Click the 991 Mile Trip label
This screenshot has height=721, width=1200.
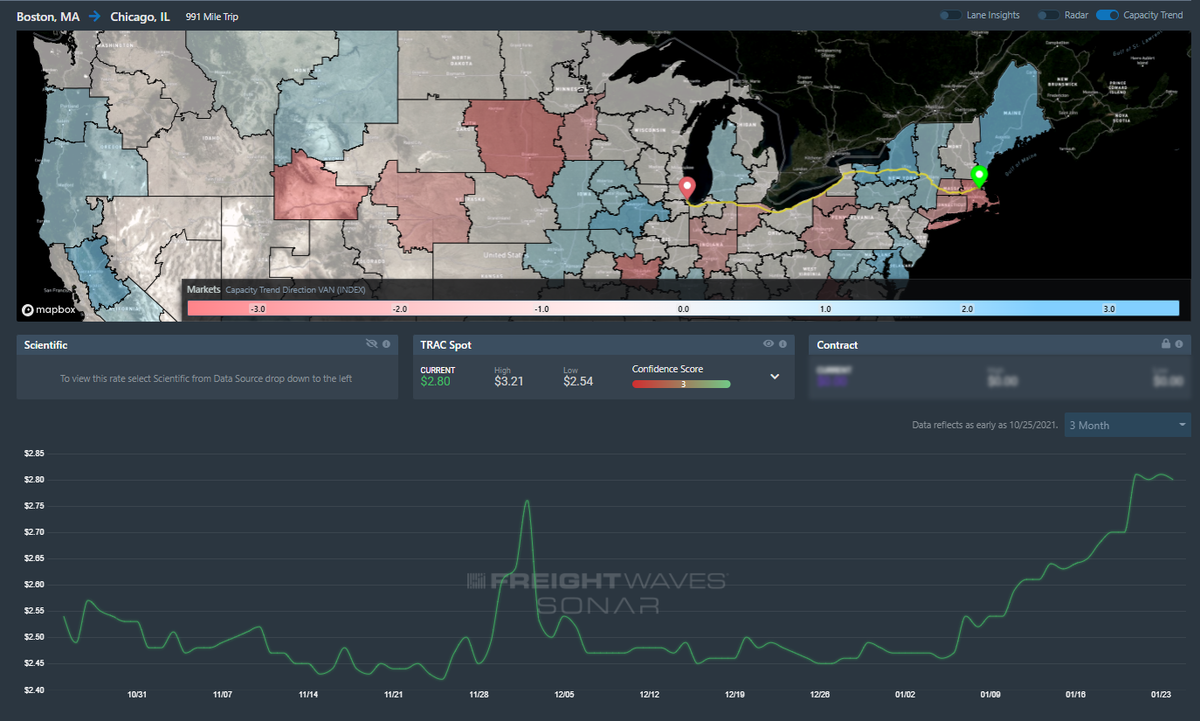pos(212,17)
